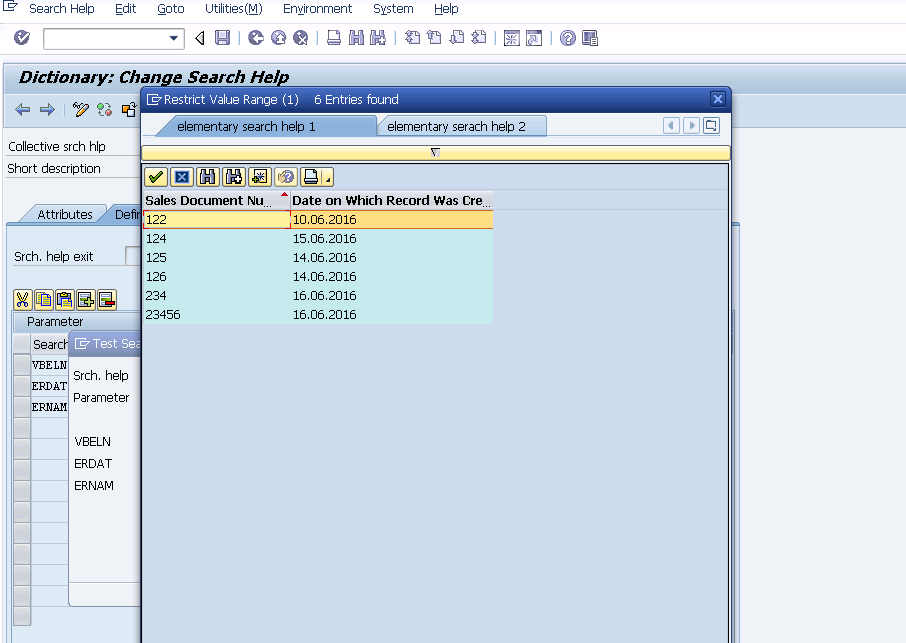Delete a row using the red minus icon

coord(106,300)
